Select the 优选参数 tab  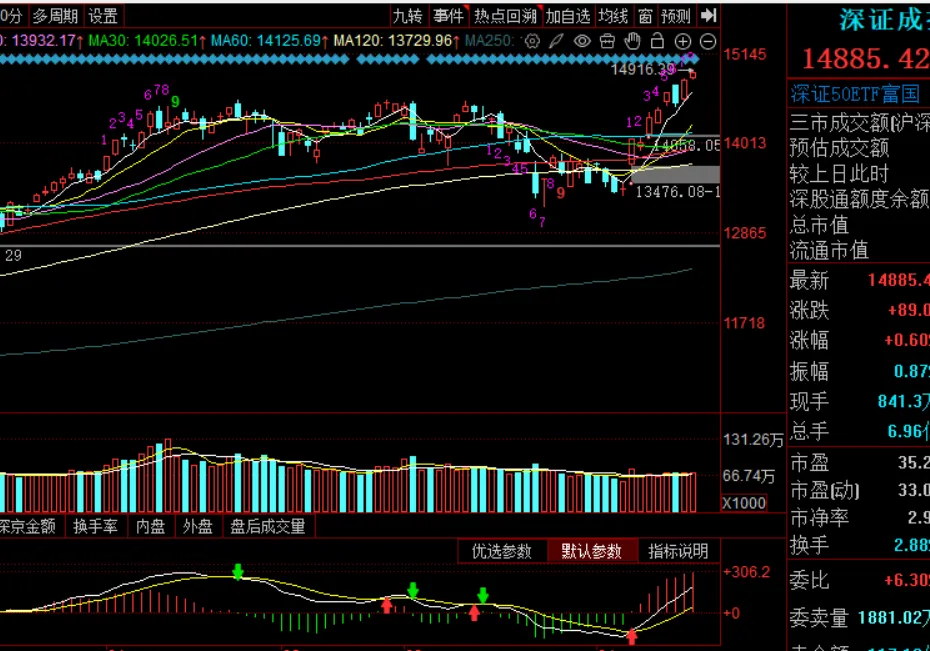click(x=502, y=551)
